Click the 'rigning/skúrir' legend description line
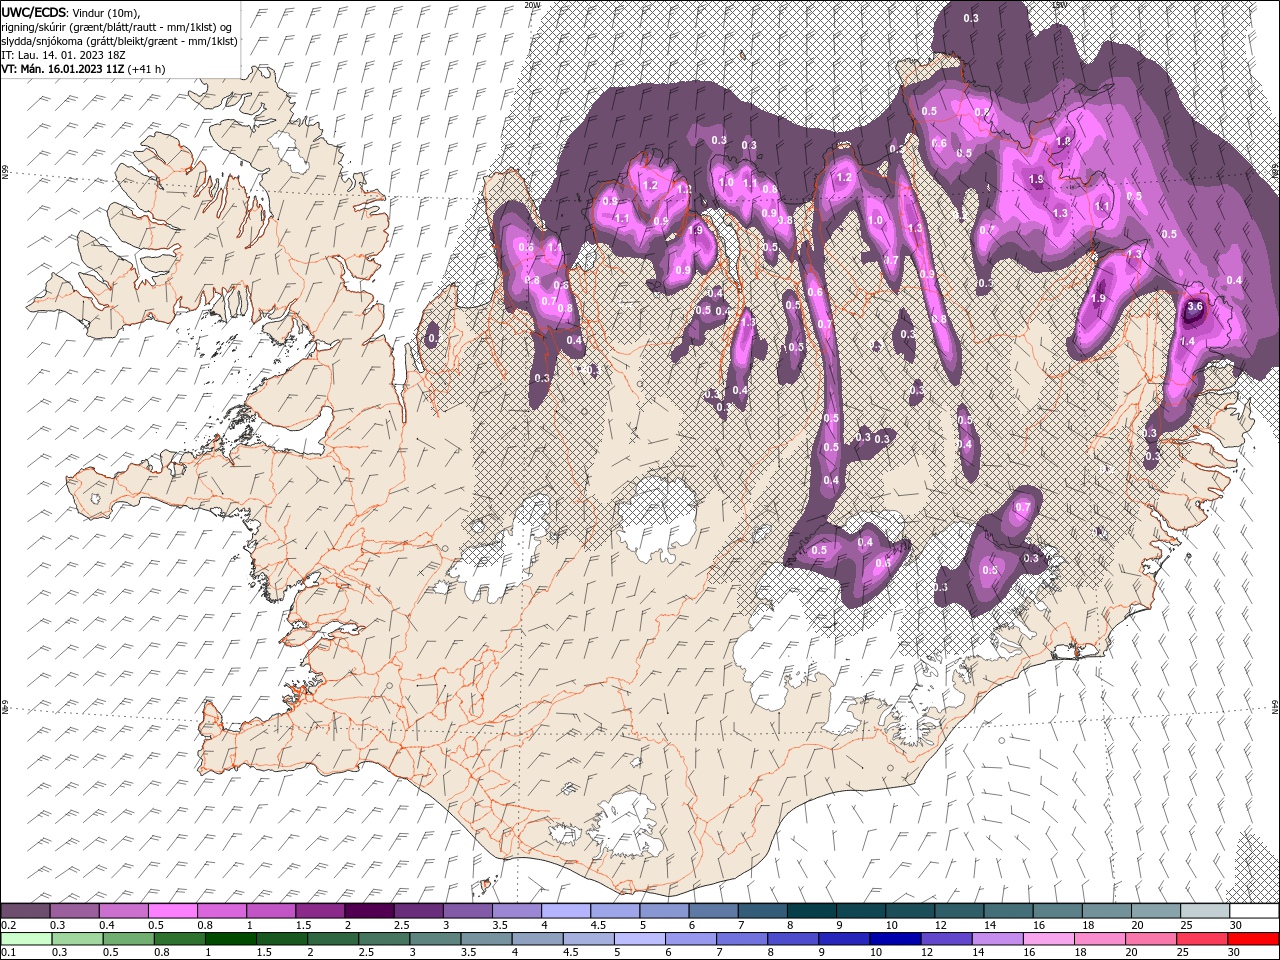 [x=117, y=27]
